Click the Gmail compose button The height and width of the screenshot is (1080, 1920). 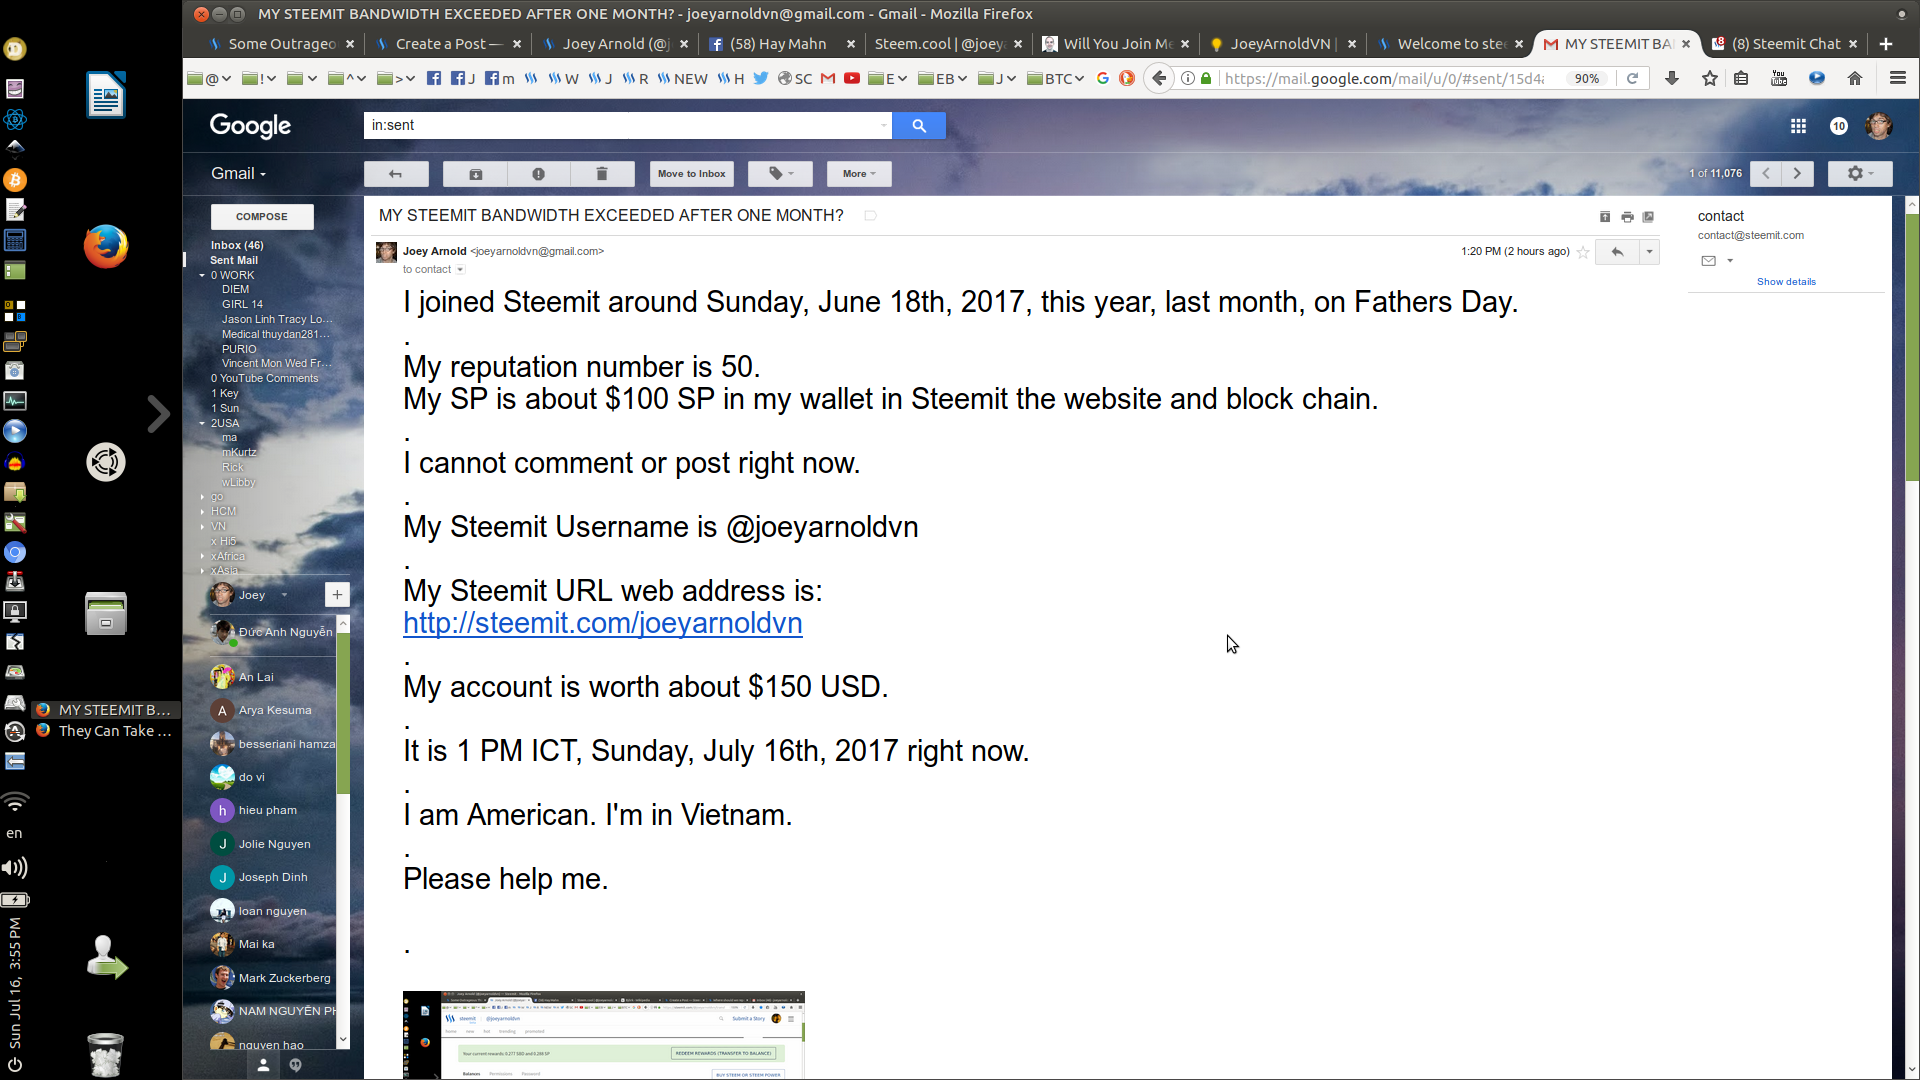coord(261,215)
